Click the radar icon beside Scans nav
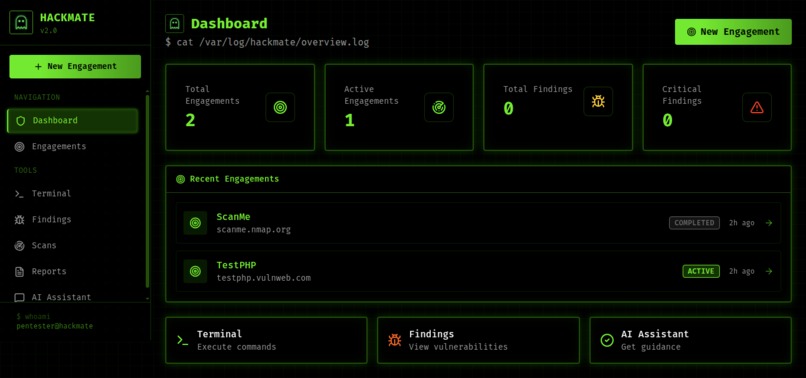Image resolution: width=806 pixels, height=378 pixels. (19, 246)
